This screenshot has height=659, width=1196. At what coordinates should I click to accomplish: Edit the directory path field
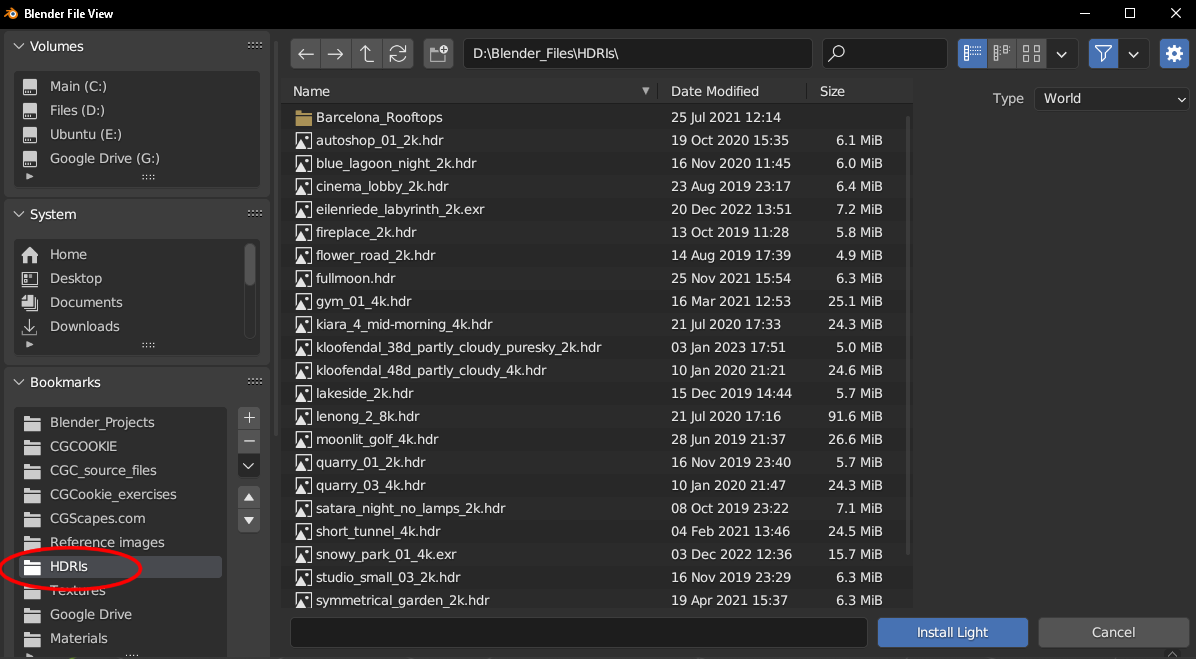(x=638, y=53)
